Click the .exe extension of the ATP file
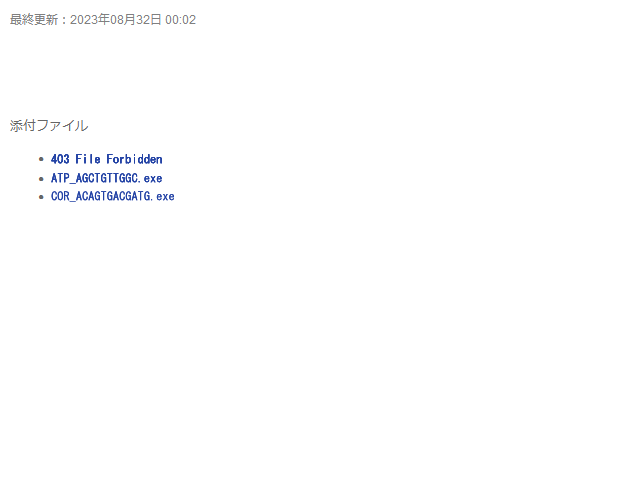The height and width of the screenshot is (480, 640). (x=151, y=178)
